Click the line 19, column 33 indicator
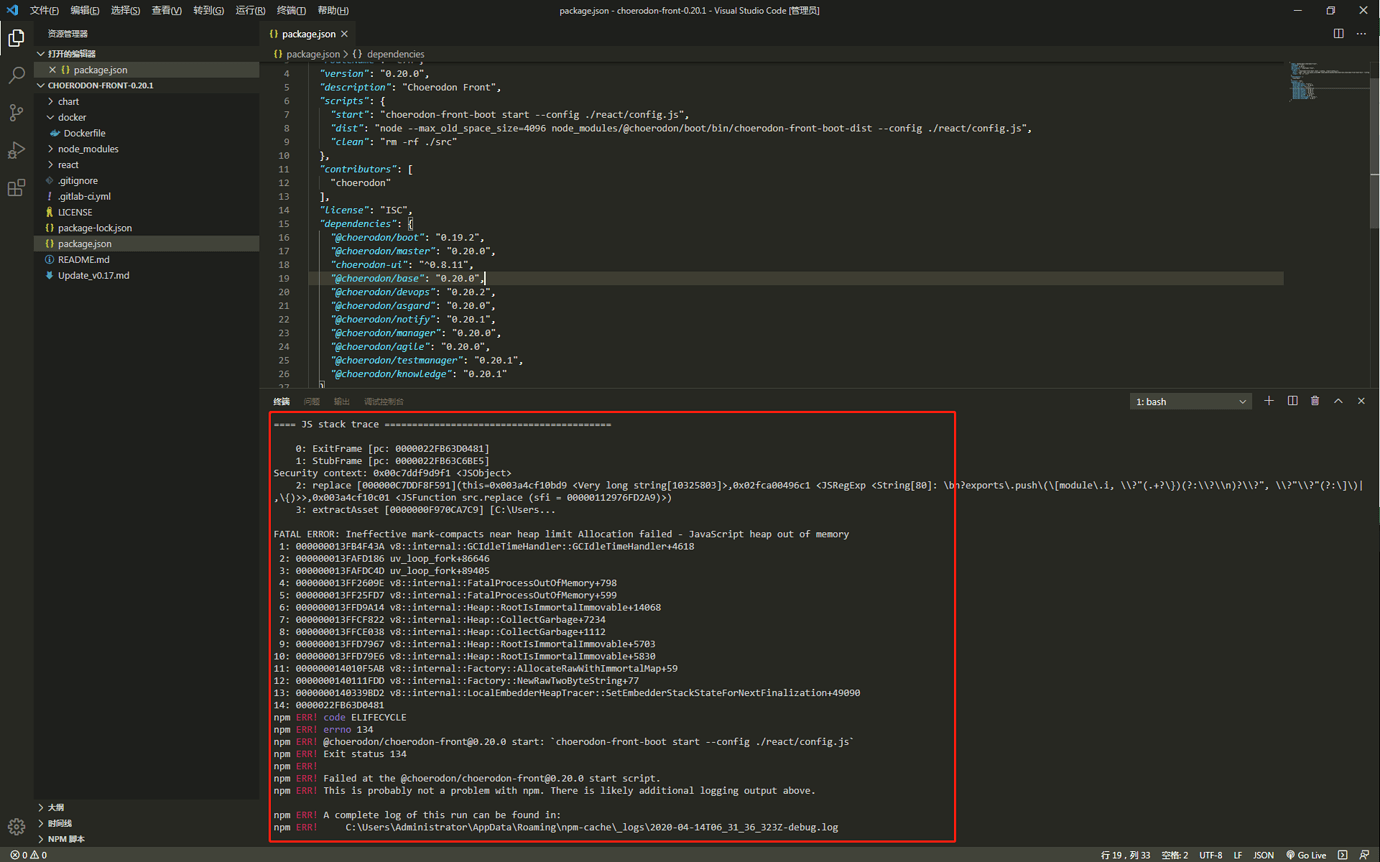 point(1125,855)
